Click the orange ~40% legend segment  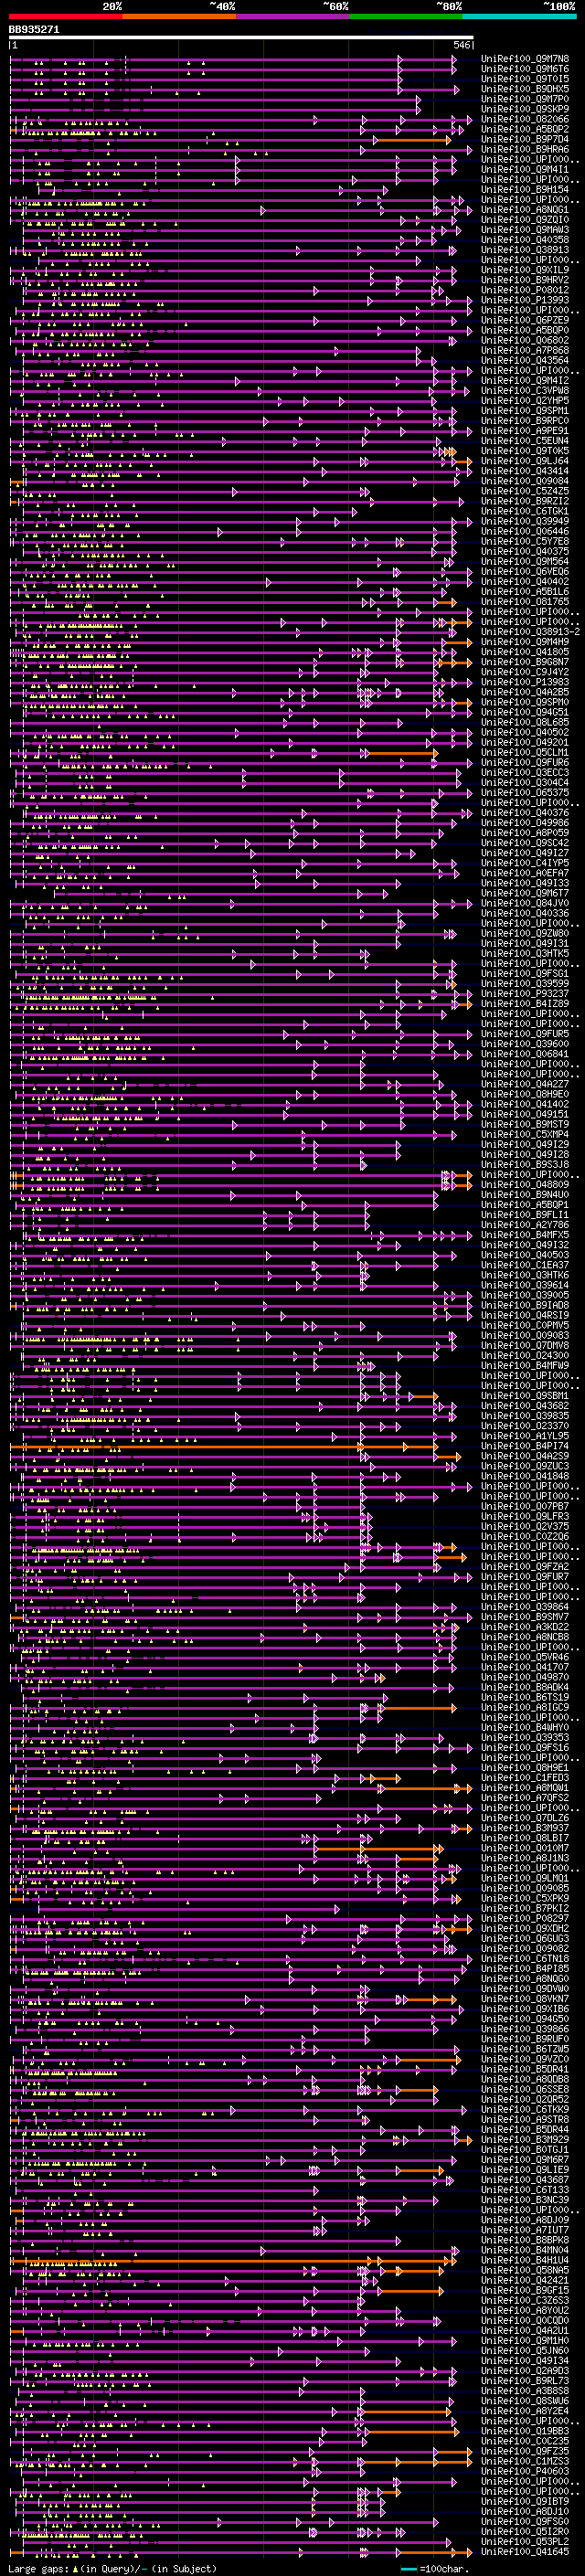[x=179, y=16]
